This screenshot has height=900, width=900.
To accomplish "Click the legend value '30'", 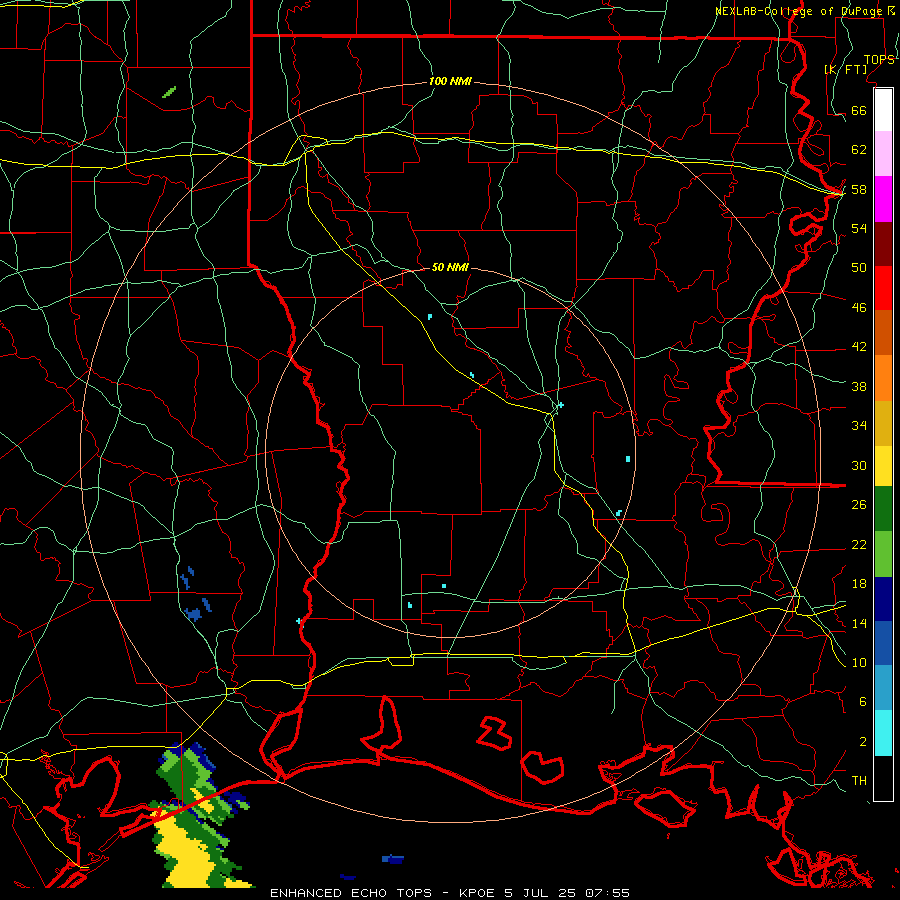I will [x=859, y=465].
